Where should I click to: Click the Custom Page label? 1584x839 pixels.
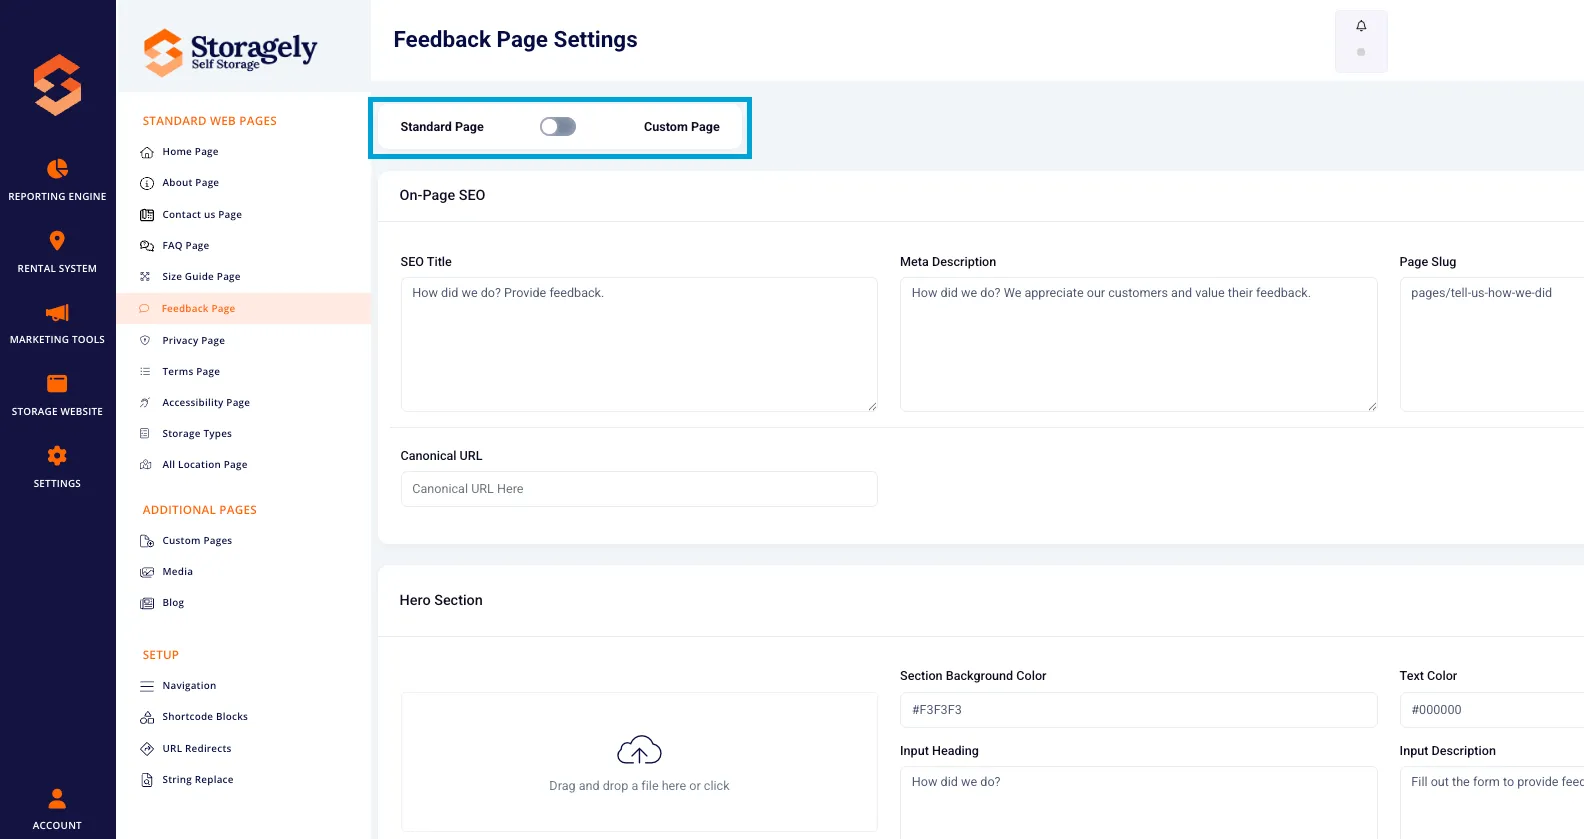click(682, 127)
